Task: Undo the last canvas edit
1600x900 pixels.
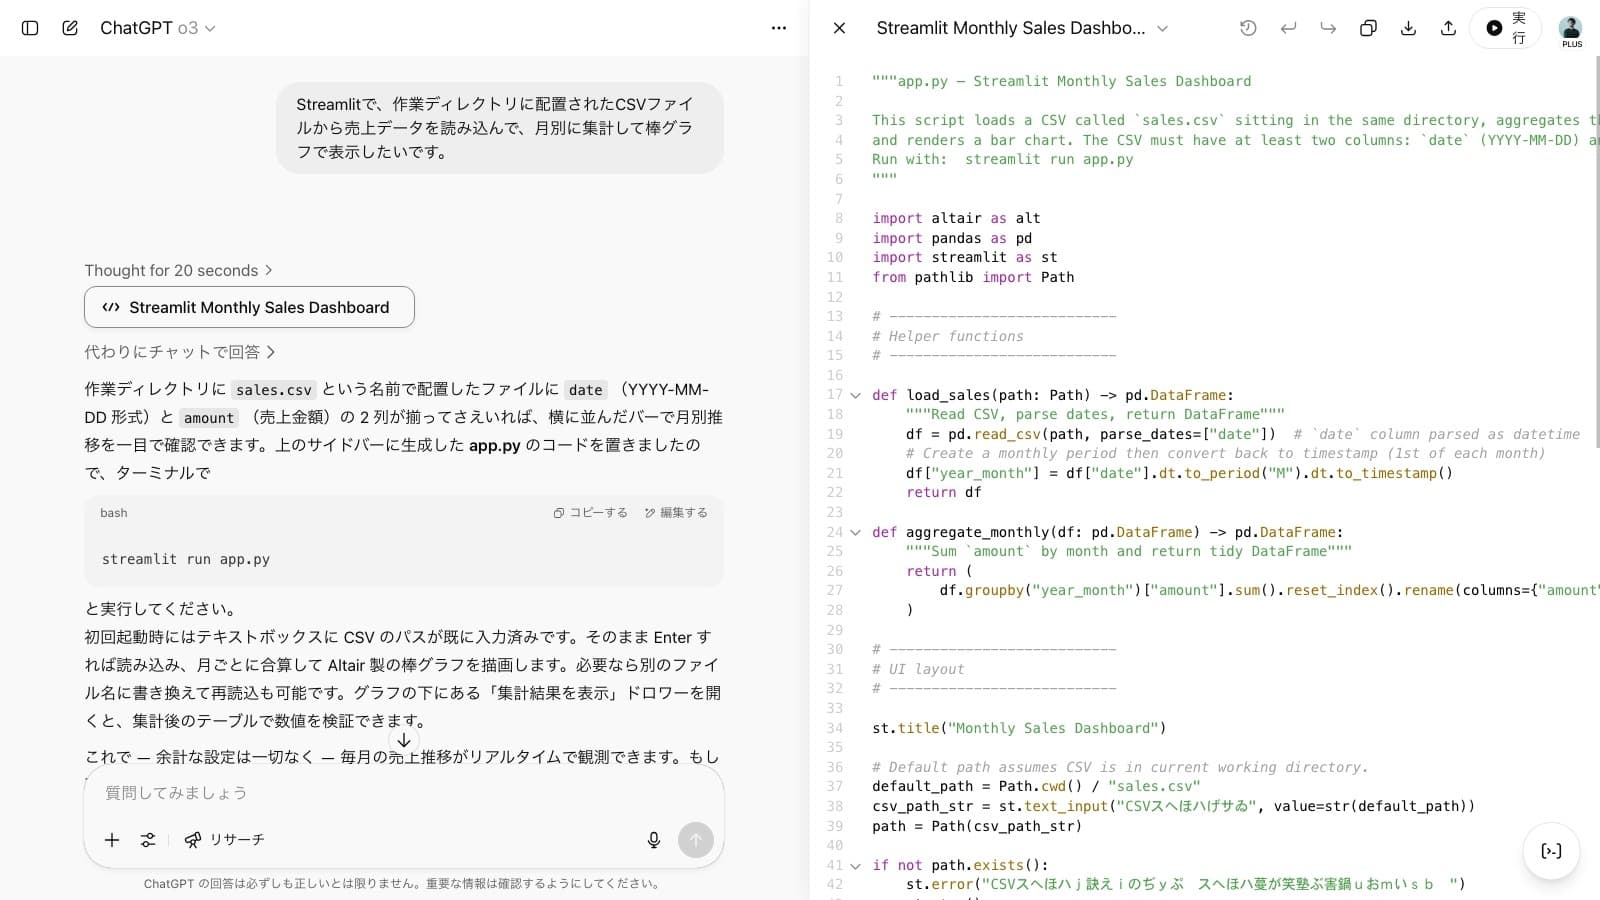Action: pyautogui.click(x=1288, y=28)
